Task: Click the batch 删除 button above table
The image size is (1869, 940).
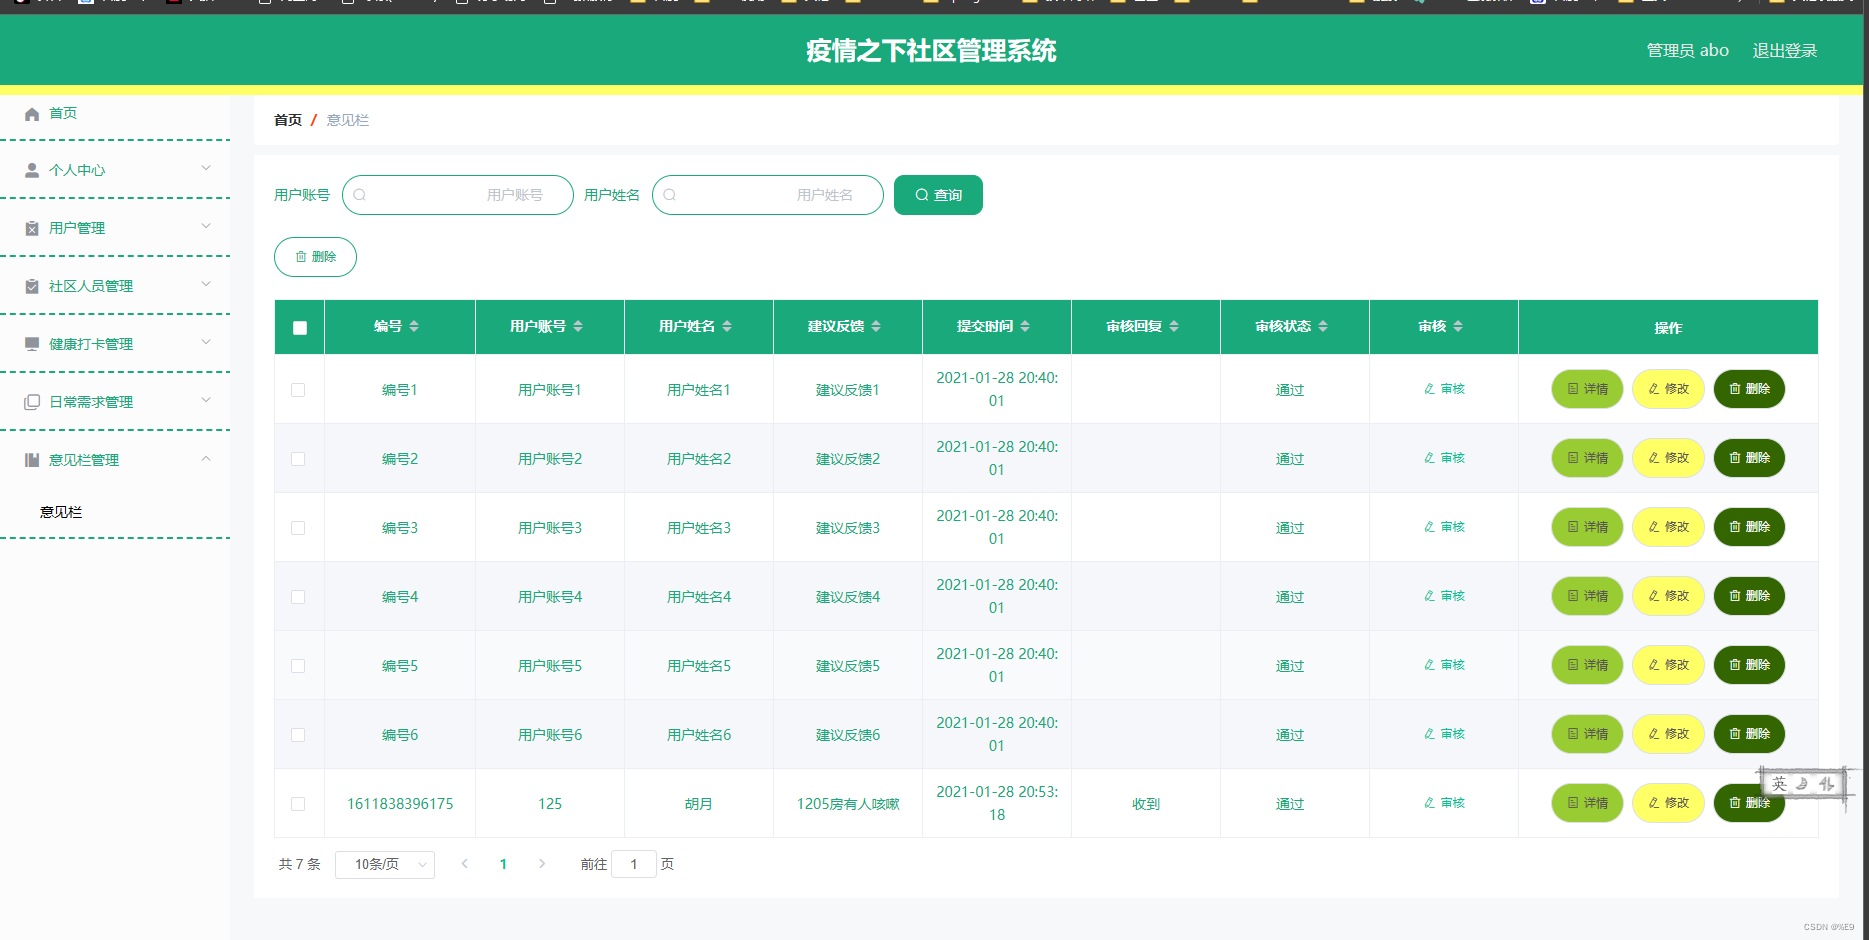Action: [315, 257]
